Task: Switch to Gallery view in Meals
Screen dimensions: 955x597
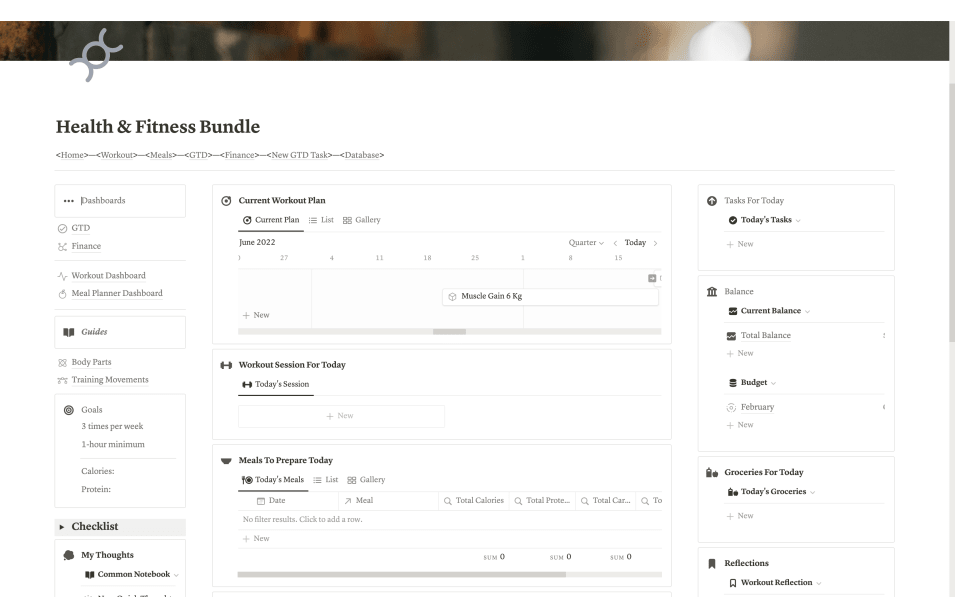Action: click(x=366, y=480)
